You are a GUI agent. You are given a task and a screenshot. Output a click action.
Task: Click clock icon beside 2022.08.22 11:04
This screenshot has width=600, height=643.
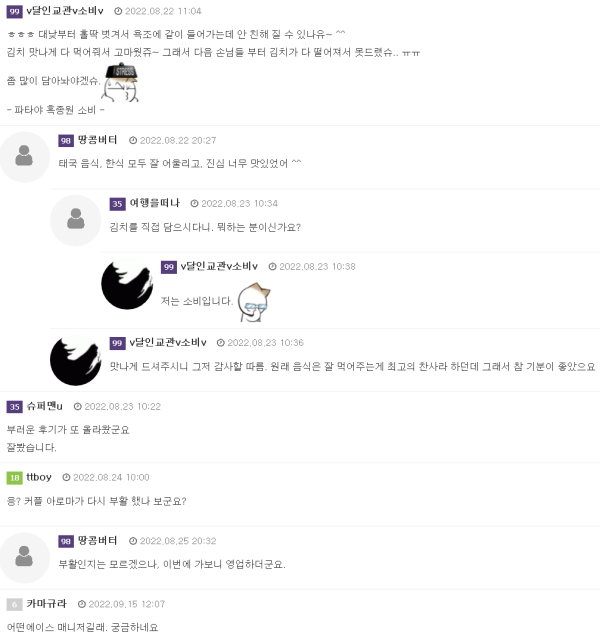click(118, 11)
